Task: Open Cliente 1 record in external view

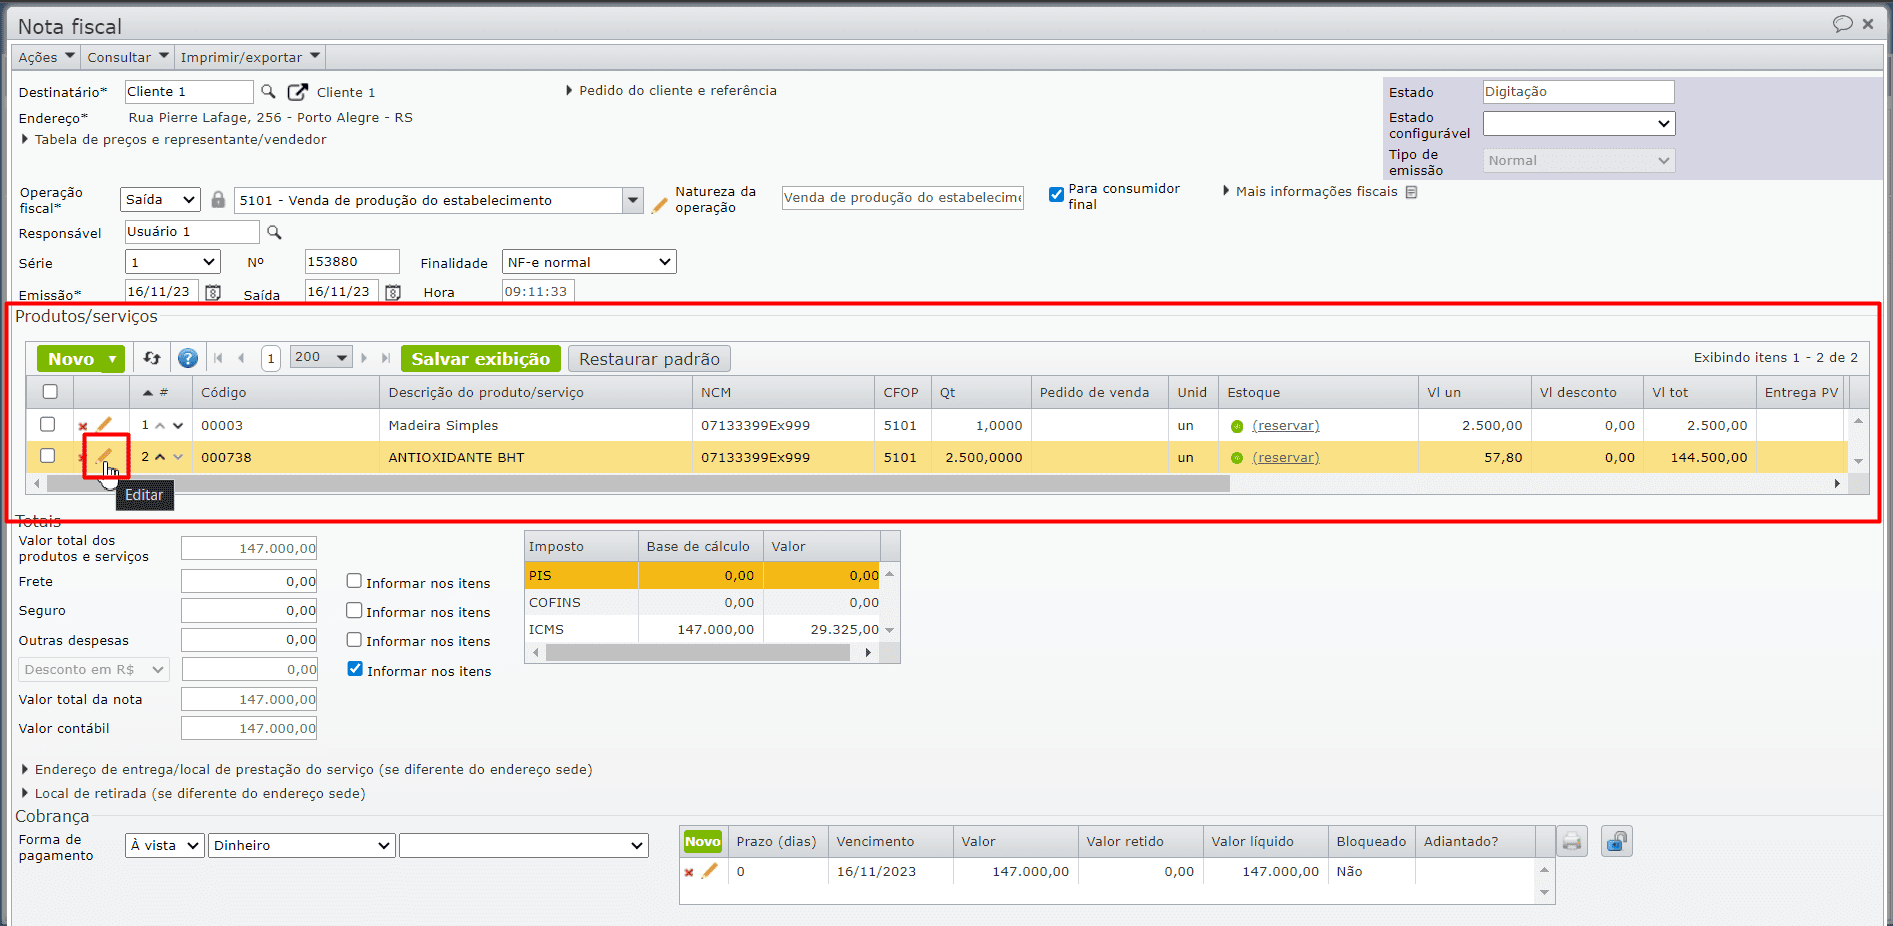Action: [297, 92]
